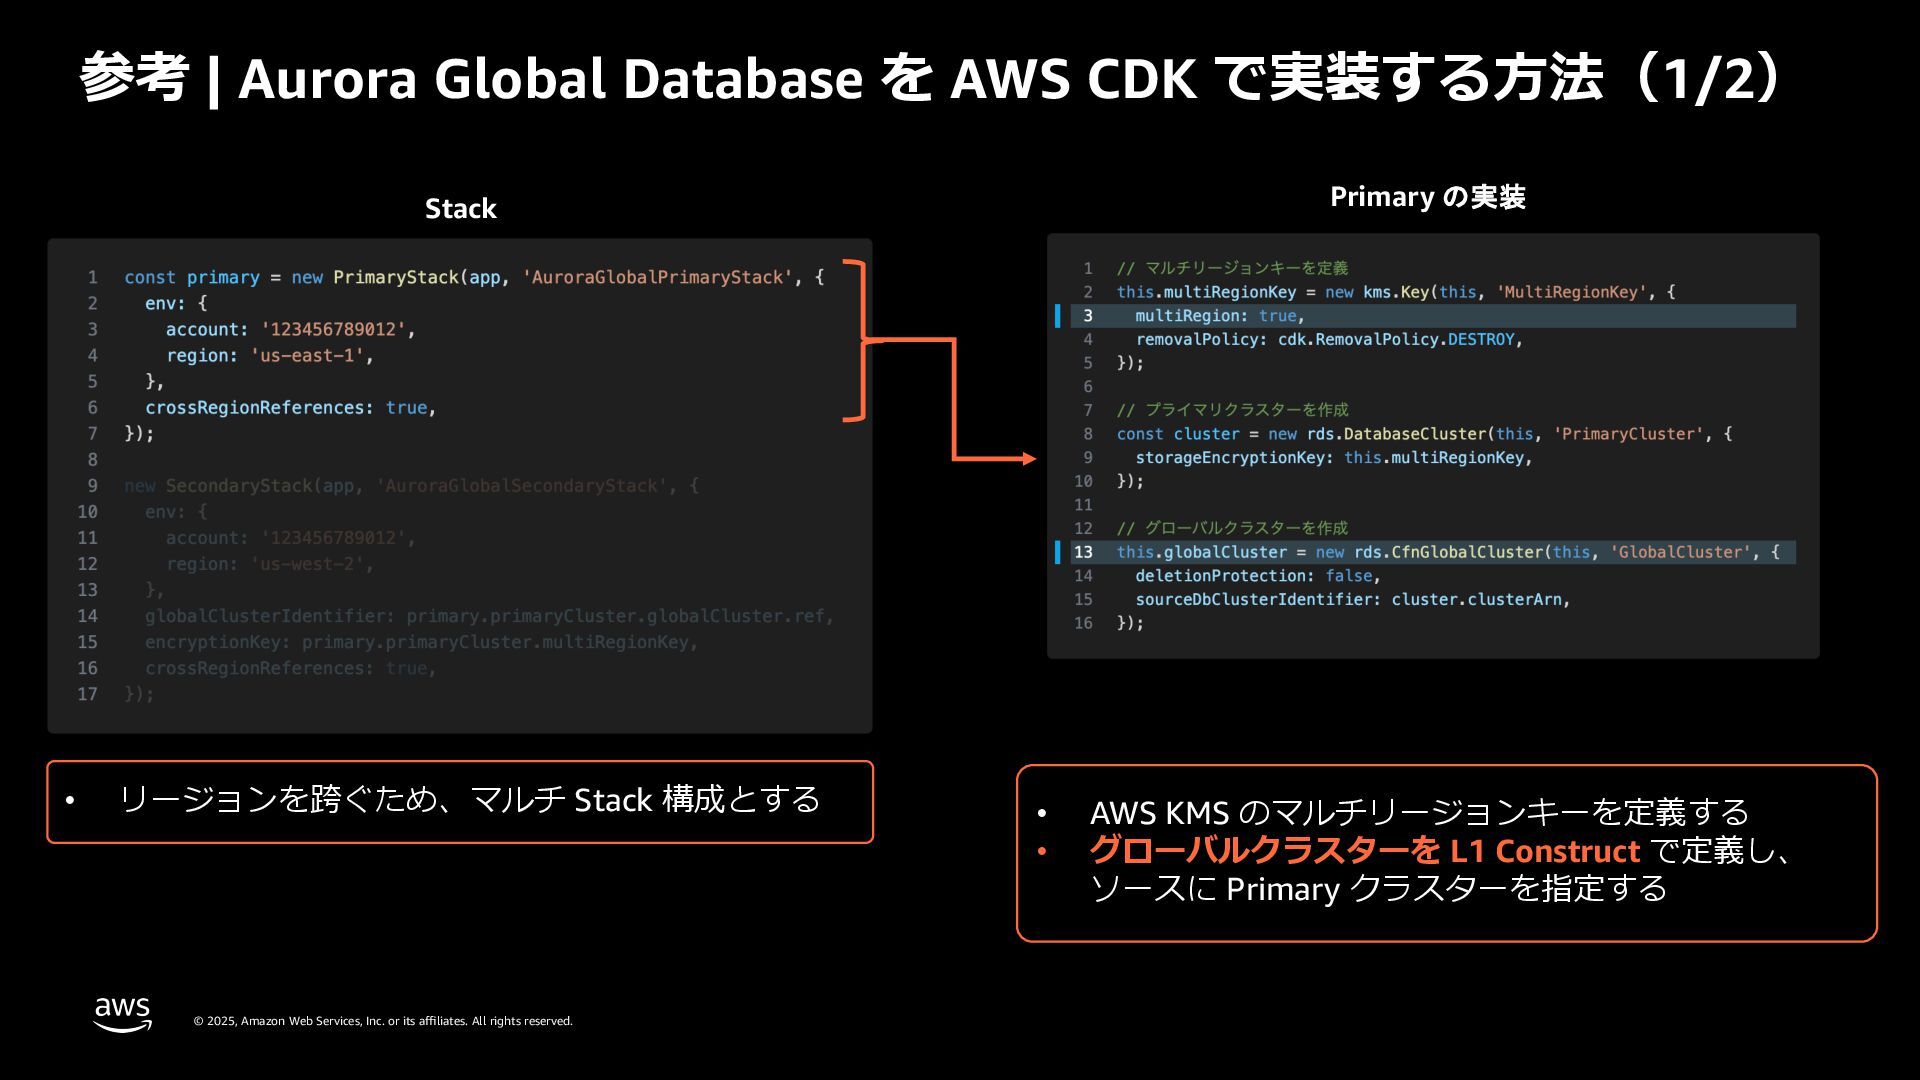The height and width of the screenshot is (1080, 1920).
Task: Click the AWS logo in the footer
Action: point(122,1014)
